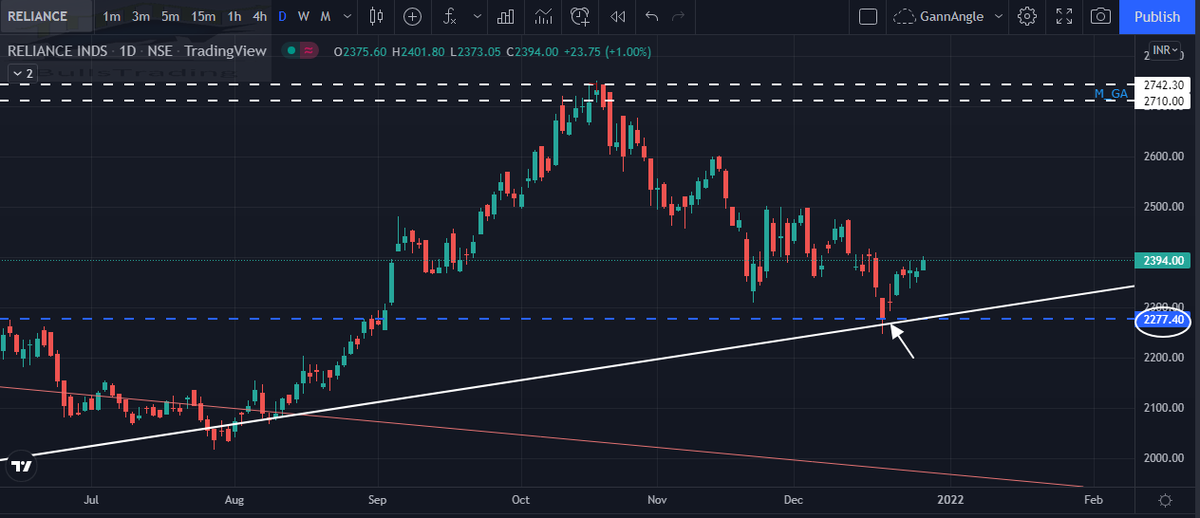1200x518 pixels.
Task: Open the layout setup square icon
Action: 868,17
